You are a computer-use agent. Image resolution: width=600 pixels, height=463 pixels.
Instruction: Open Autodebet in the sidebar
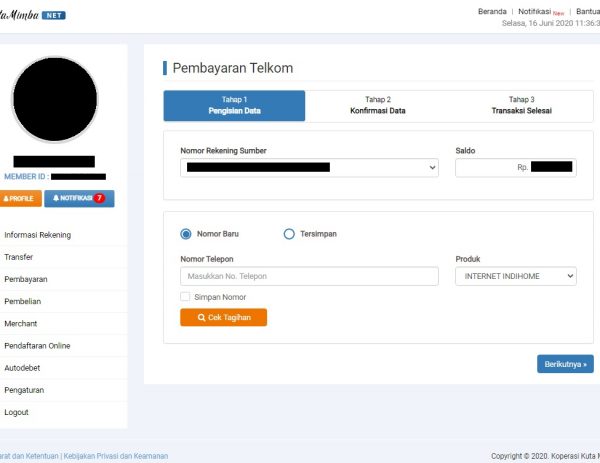(x=24, y=368)
